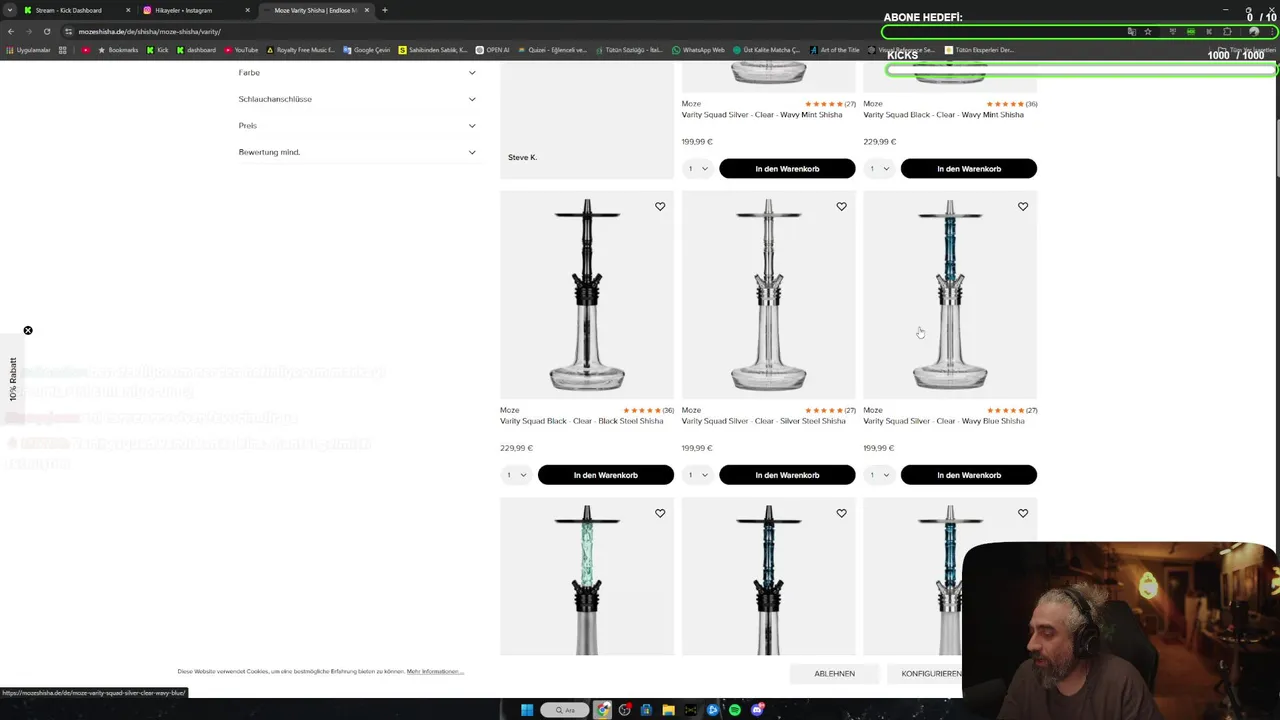Open Varity Squad Silver - Clear - Silver Steel Shisha link
This screenshot has height=720, width=1280.
pyautogui.click(x=764, y=421)
